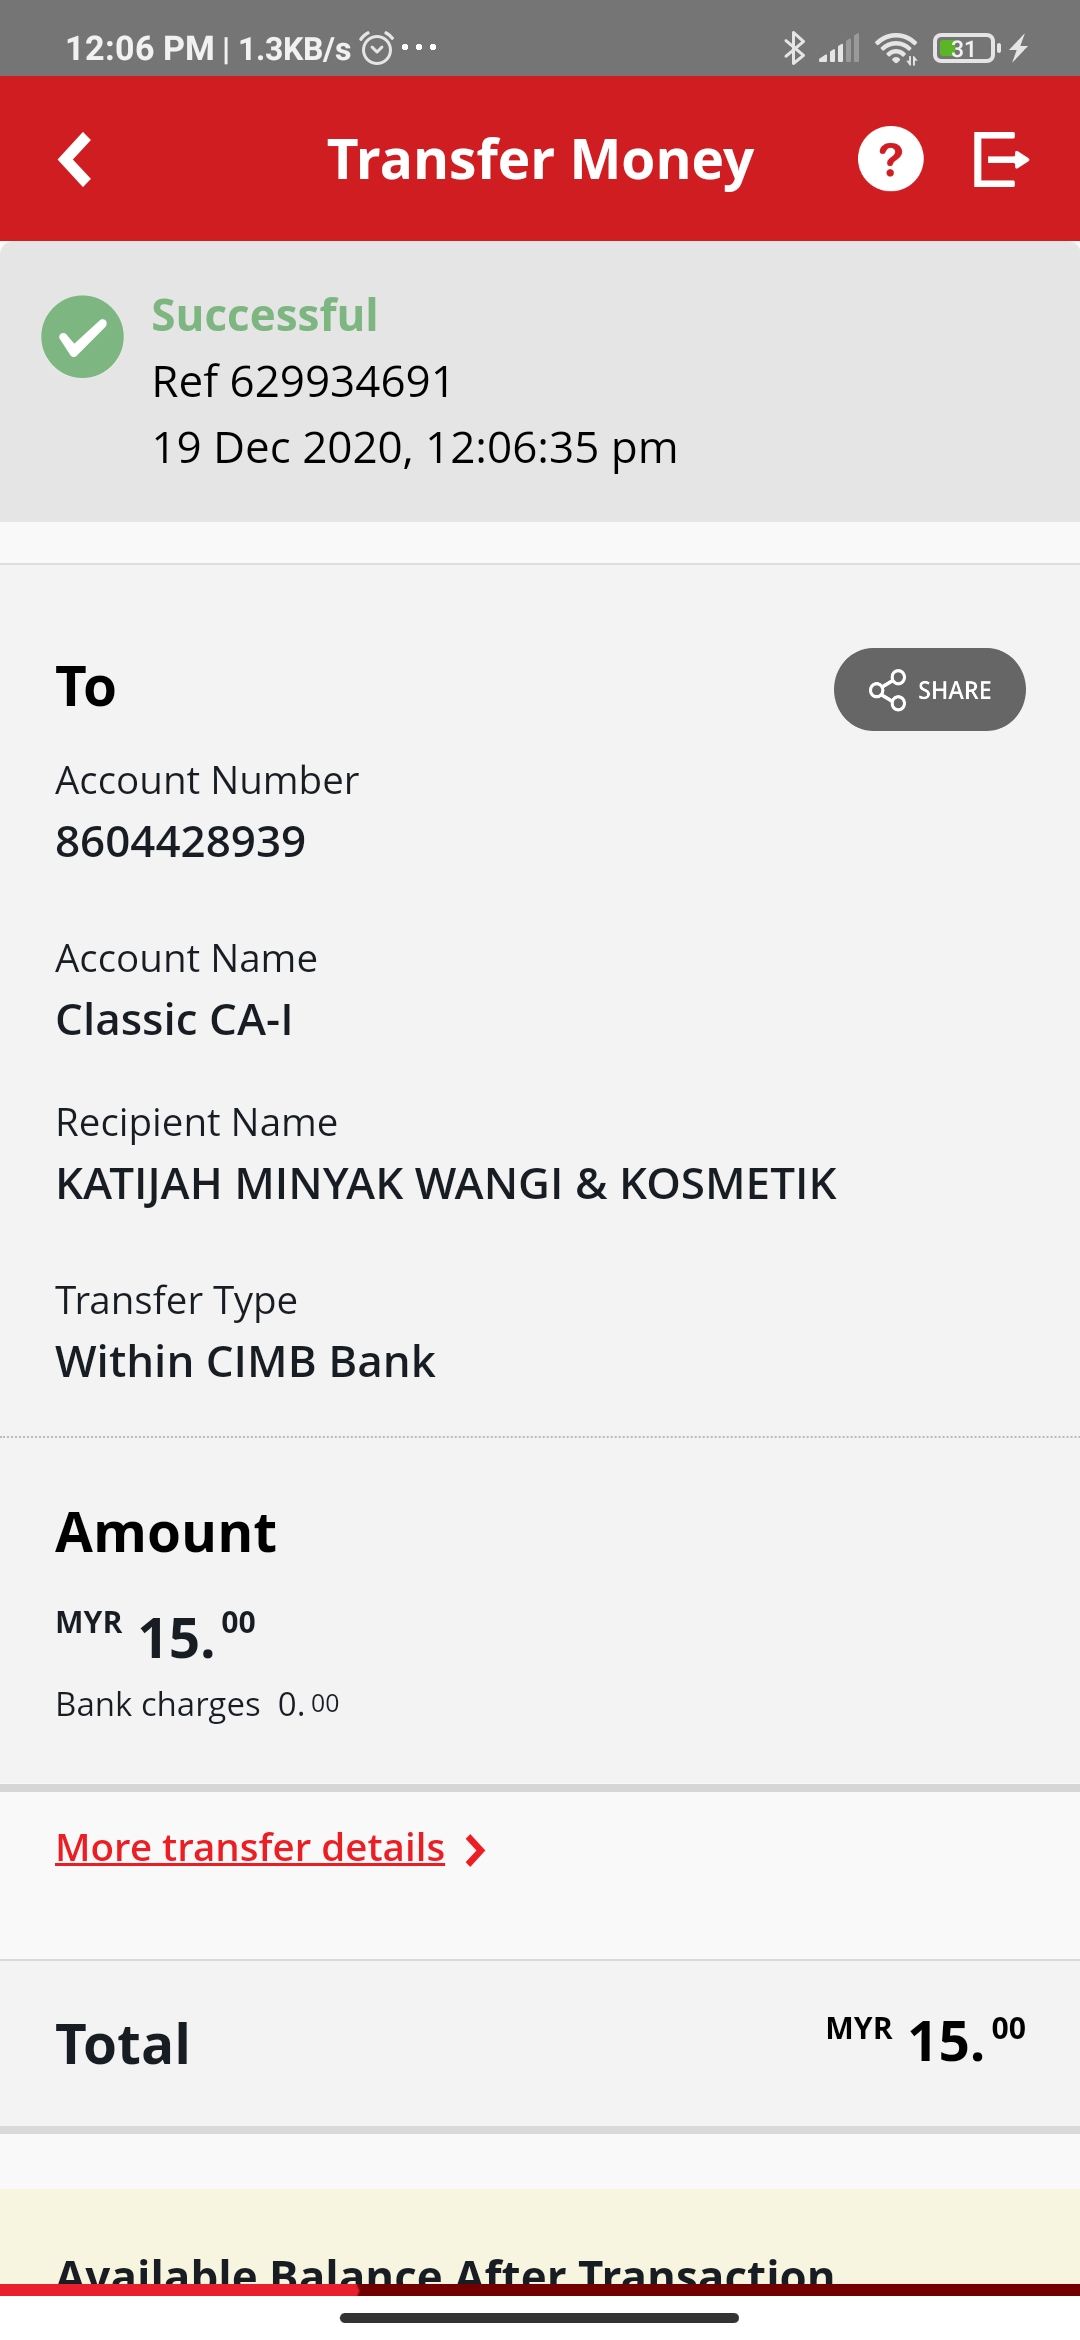Tap the bottom home gesture bar

point(539,2317)
